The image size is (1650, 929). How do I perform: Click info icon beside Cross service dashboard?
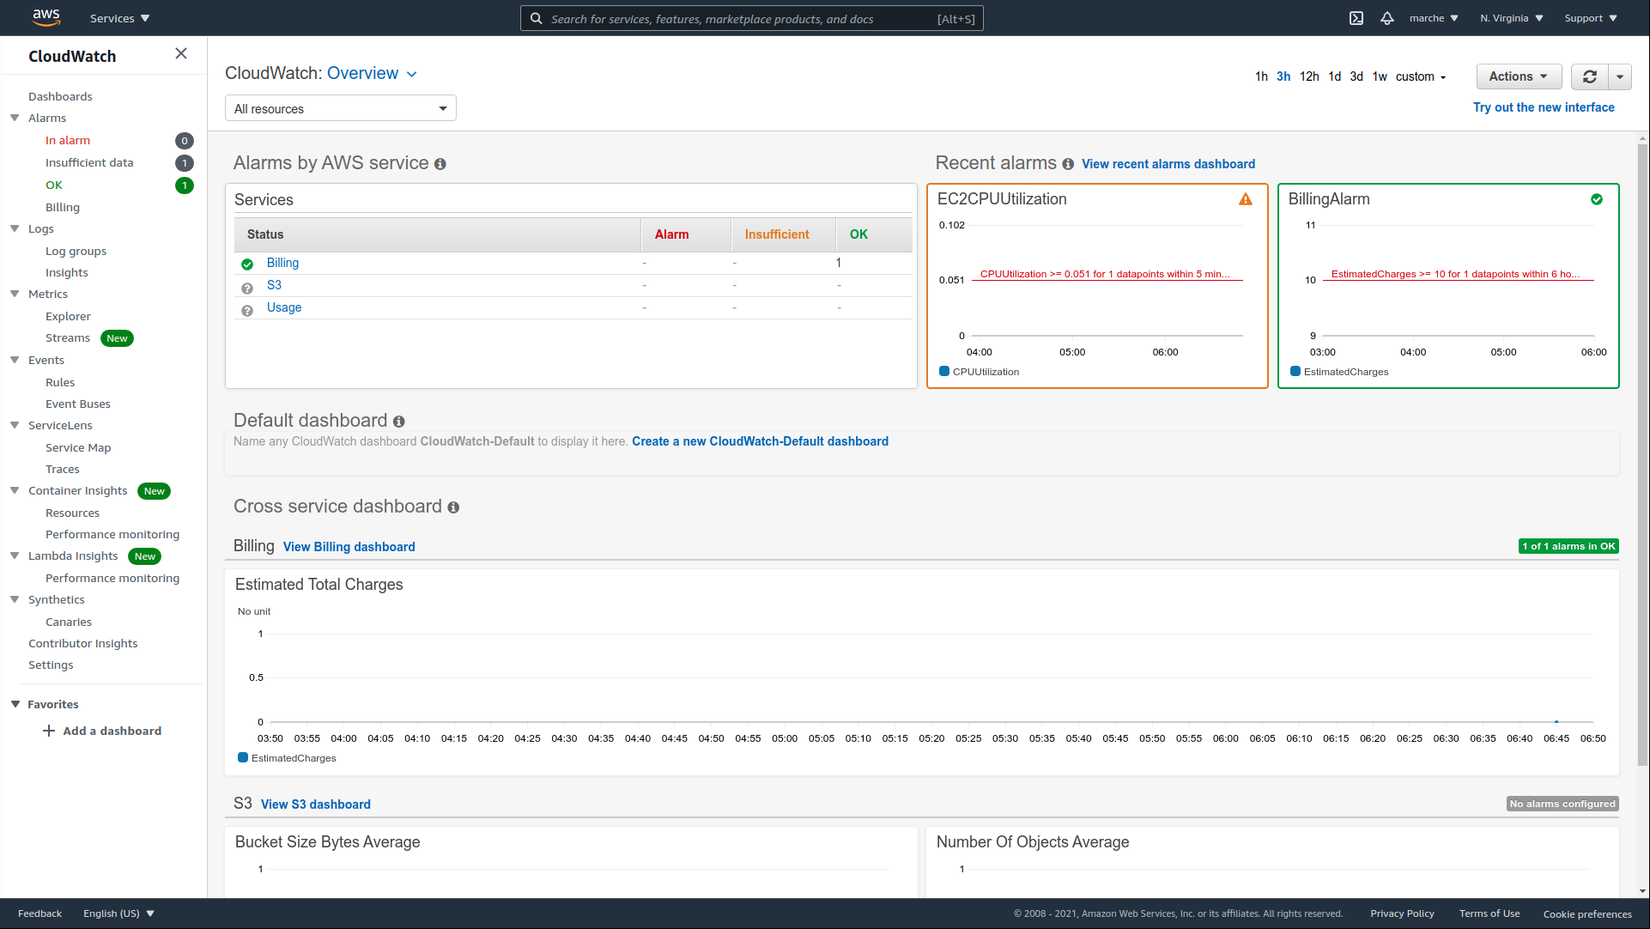tap(454, 508)
